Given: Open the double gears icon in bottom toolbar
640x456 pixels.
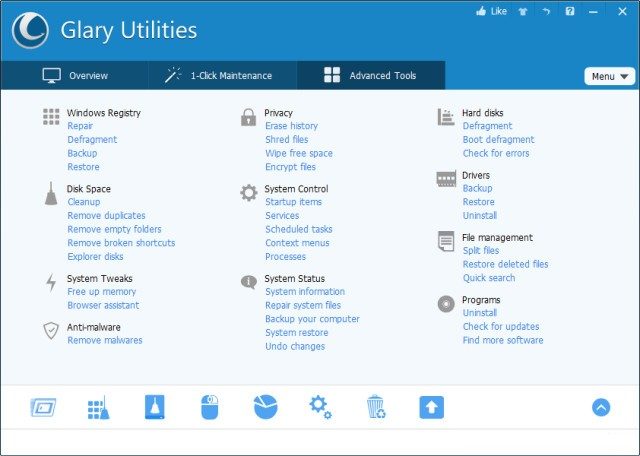Looking at the screenshot, I should [x=320, y=407].
